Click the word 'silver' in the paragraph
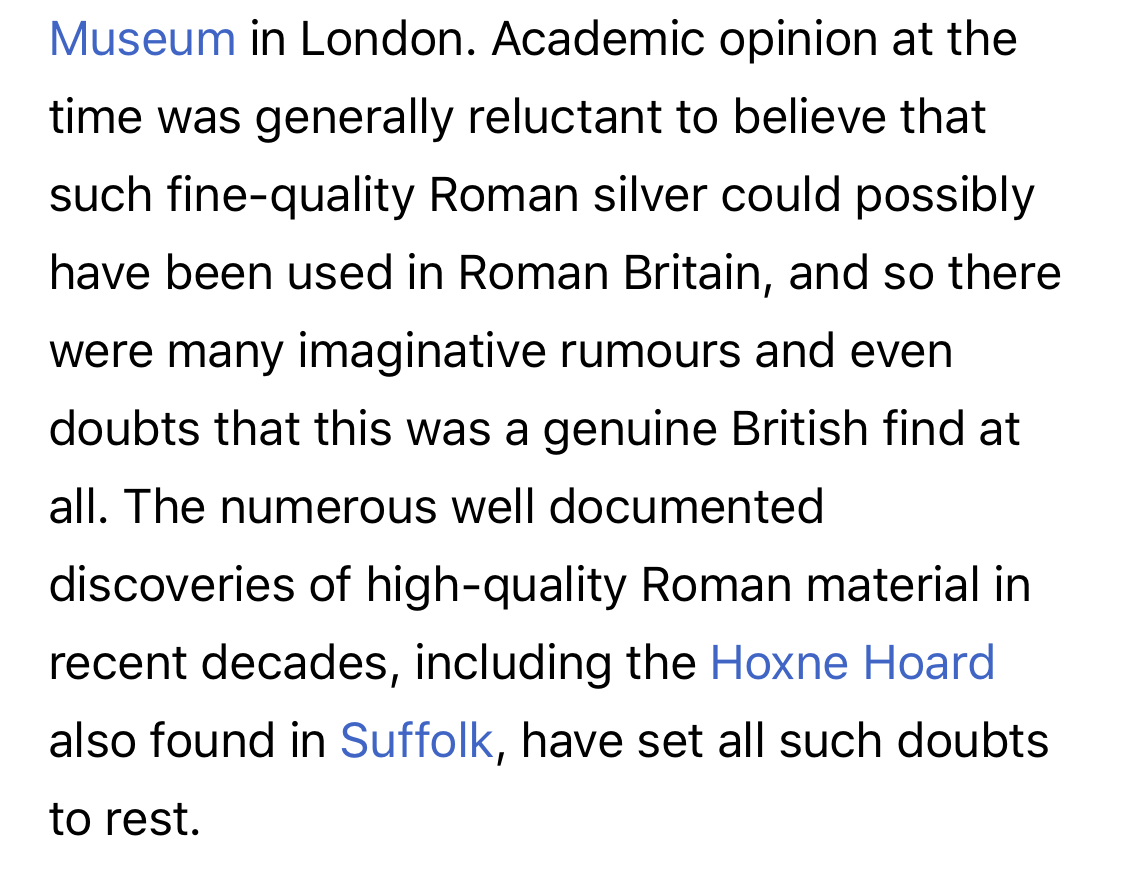Screen dimensions: 1125x894 (650, 195)
